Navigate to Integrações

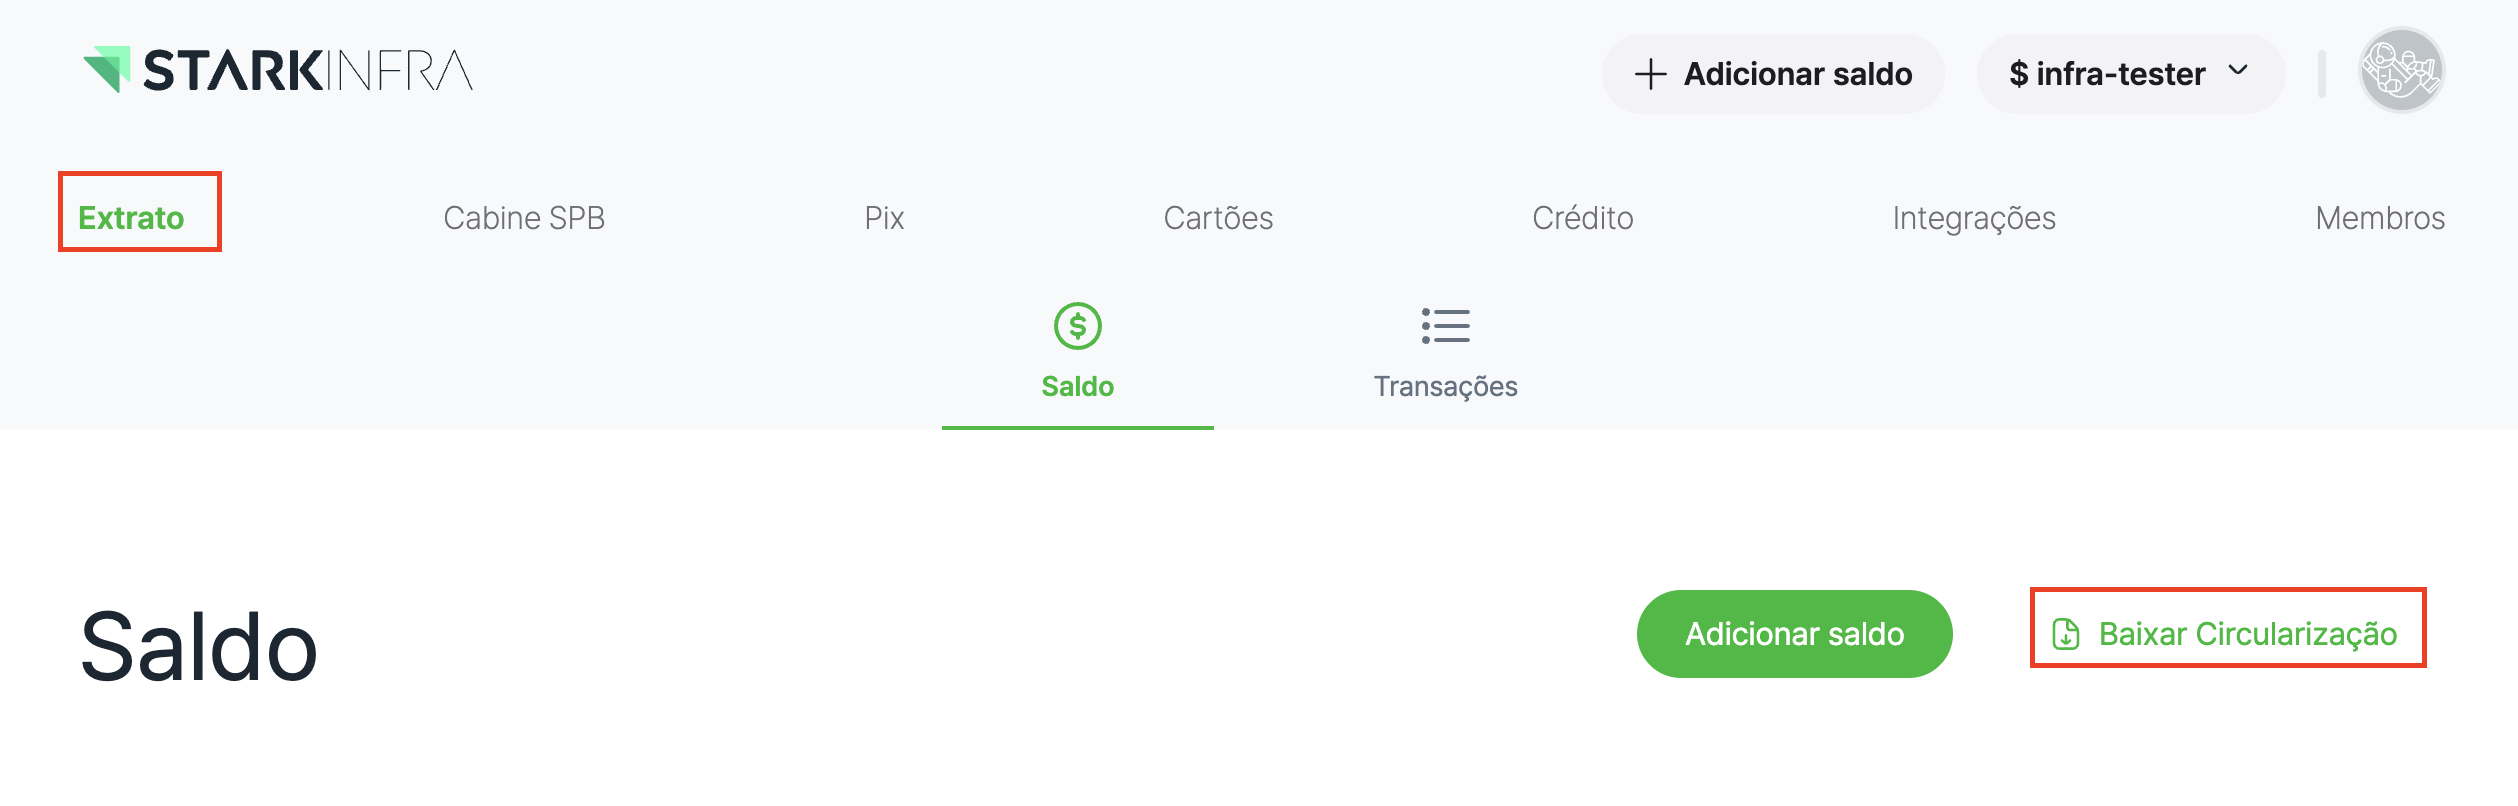[x=1974, y=218]
